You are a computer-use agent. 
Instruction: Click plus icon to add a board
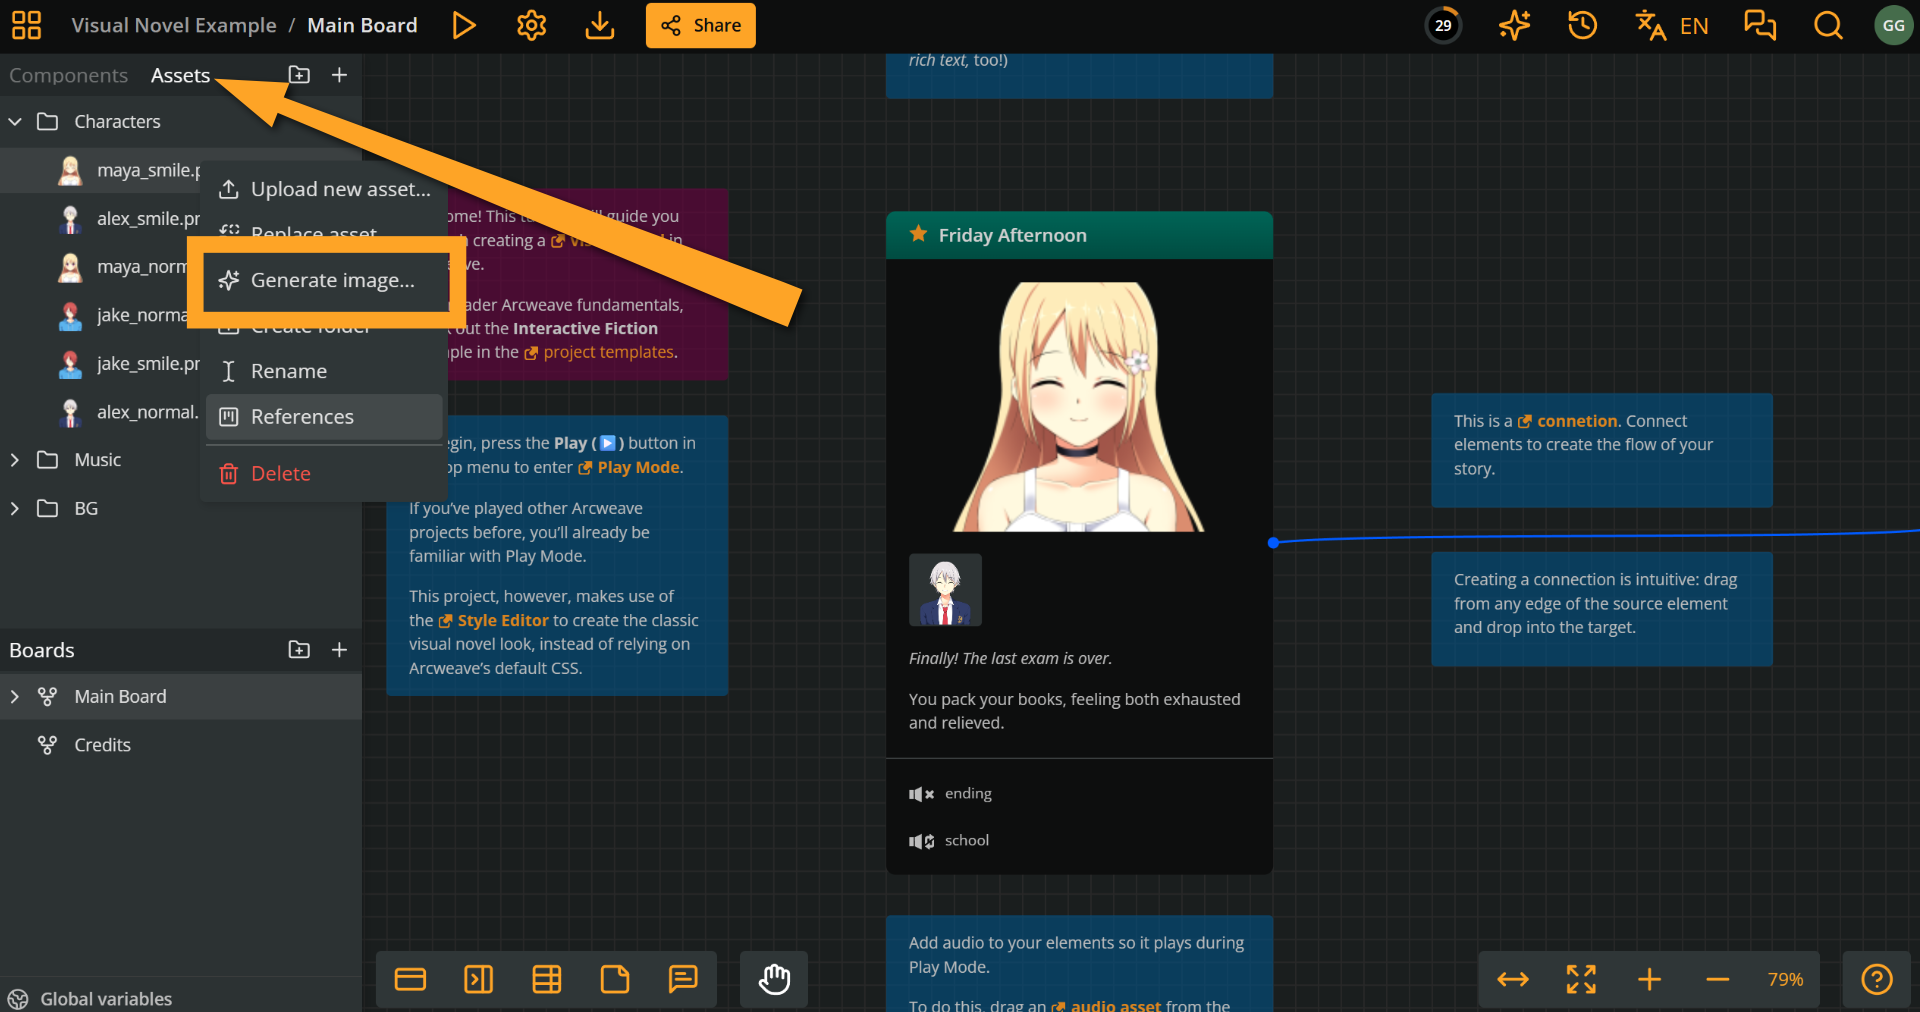pyautogui.click(x=339, y=650)
